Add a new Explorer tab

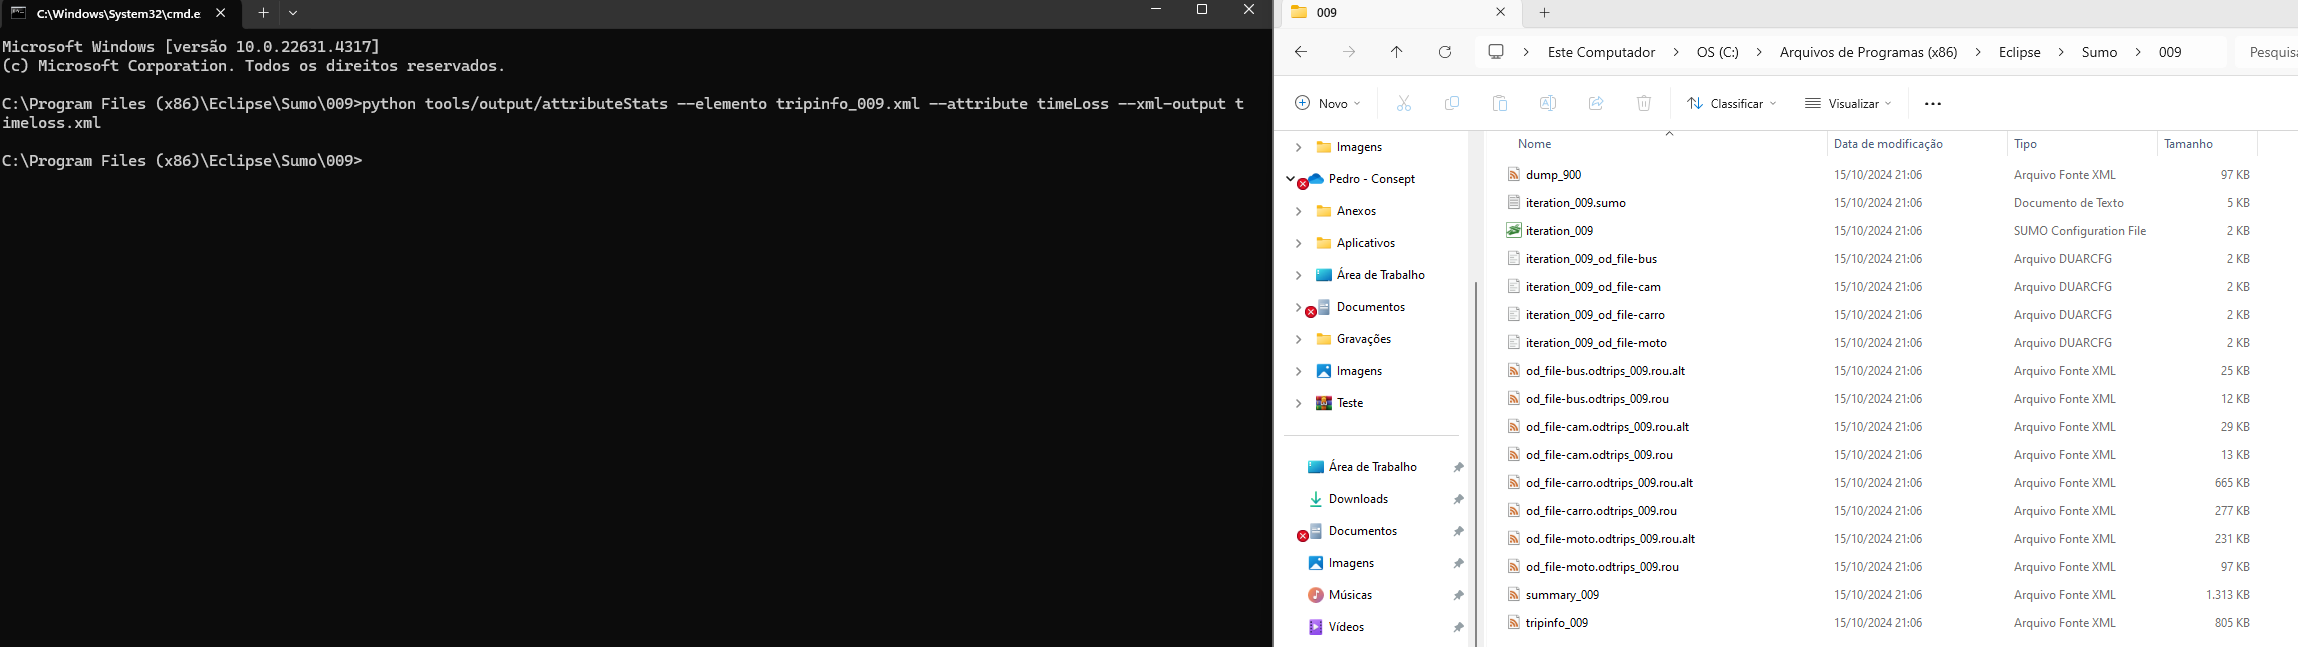(x=1544, y=13)
